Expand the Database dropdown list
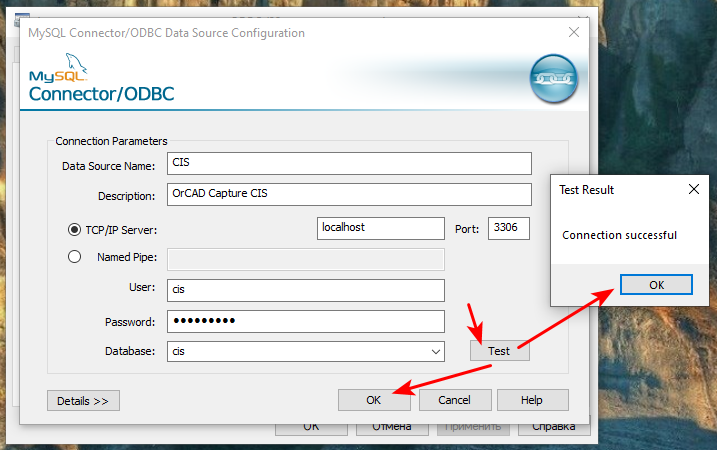 coord(435,352)
